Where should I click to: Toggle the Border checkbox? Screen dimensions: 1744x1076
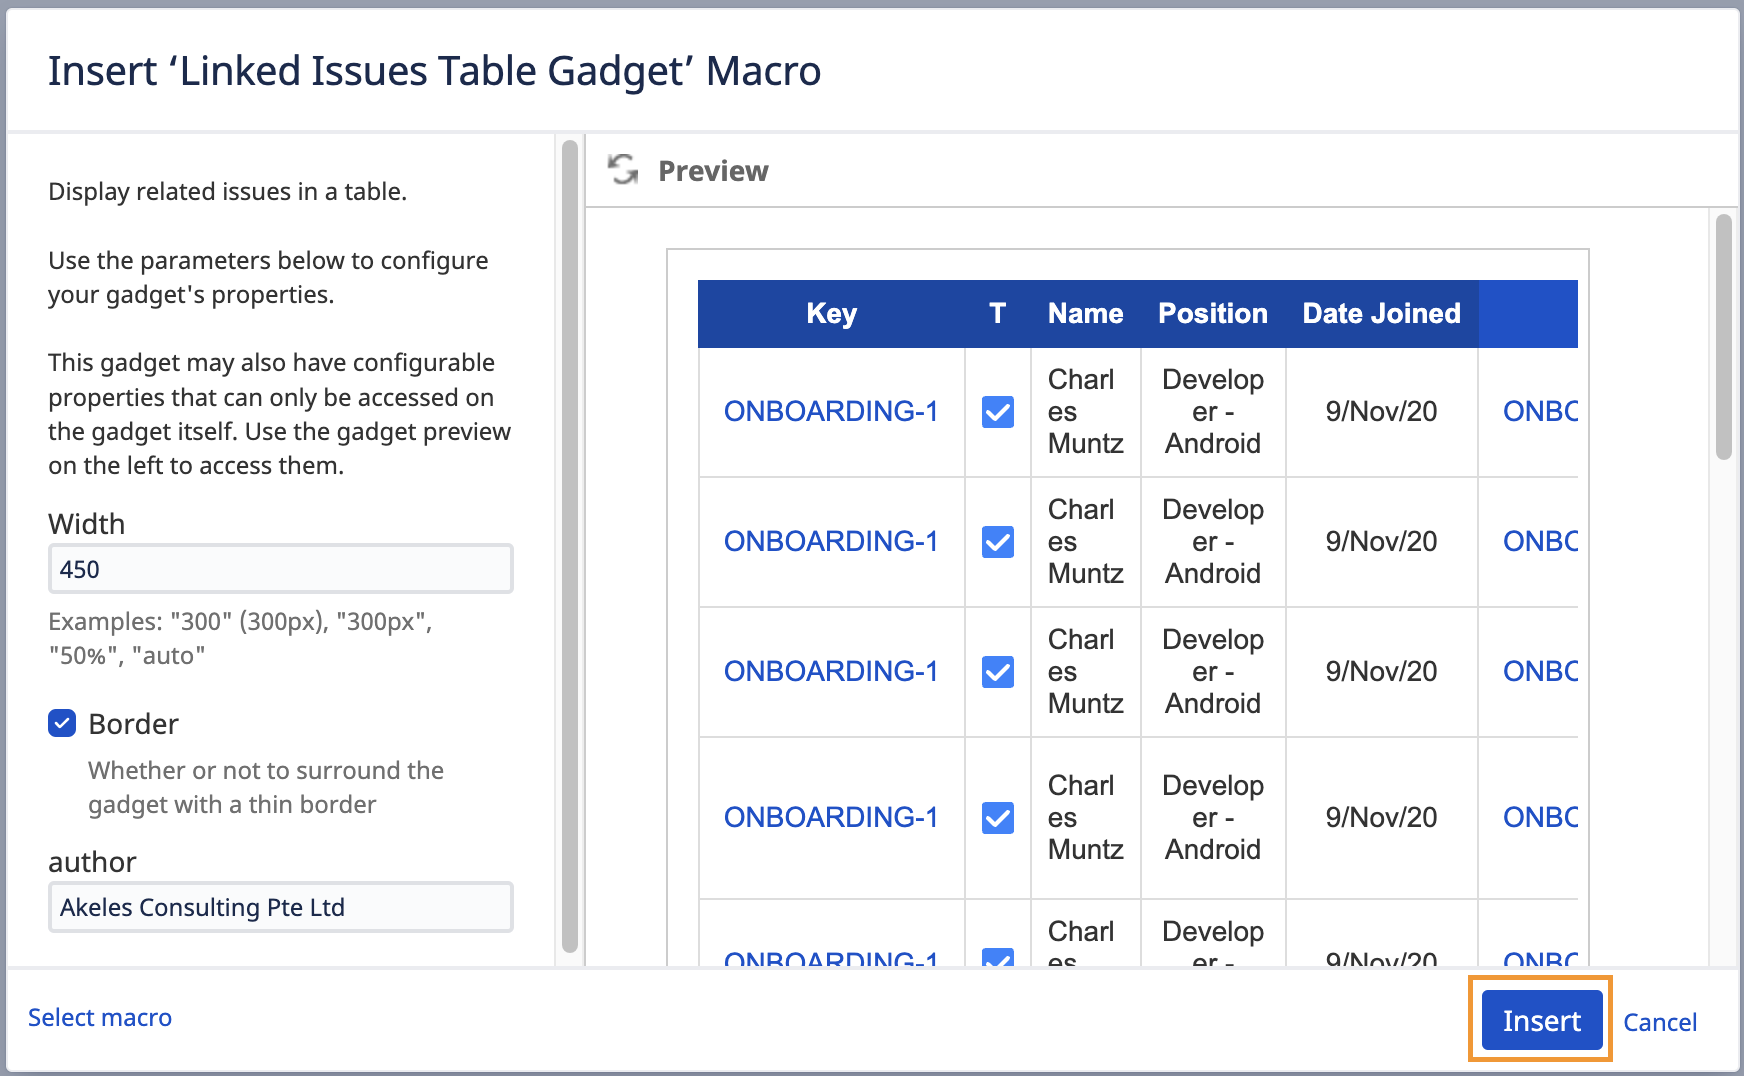[62, 723]
